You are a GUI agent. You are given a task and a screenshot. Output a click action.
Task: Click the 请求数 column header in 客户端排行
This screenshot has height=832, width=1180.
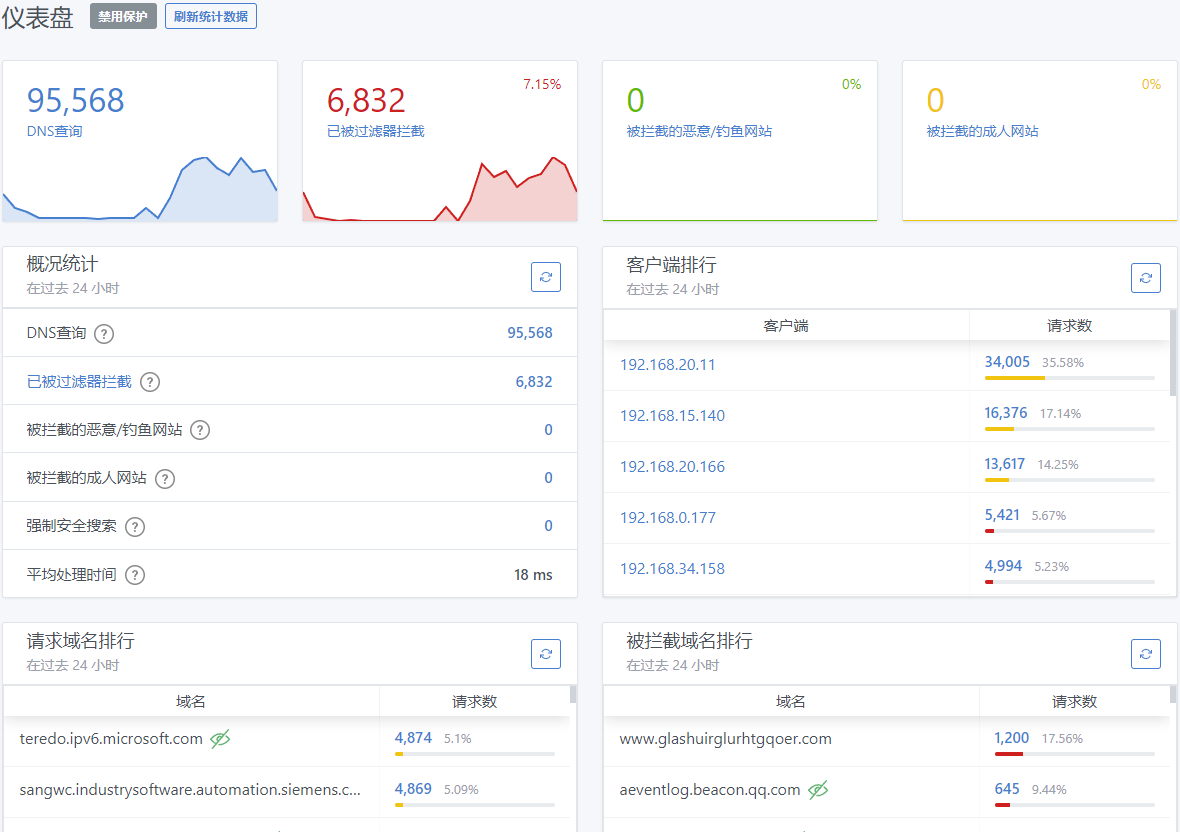1069,326
